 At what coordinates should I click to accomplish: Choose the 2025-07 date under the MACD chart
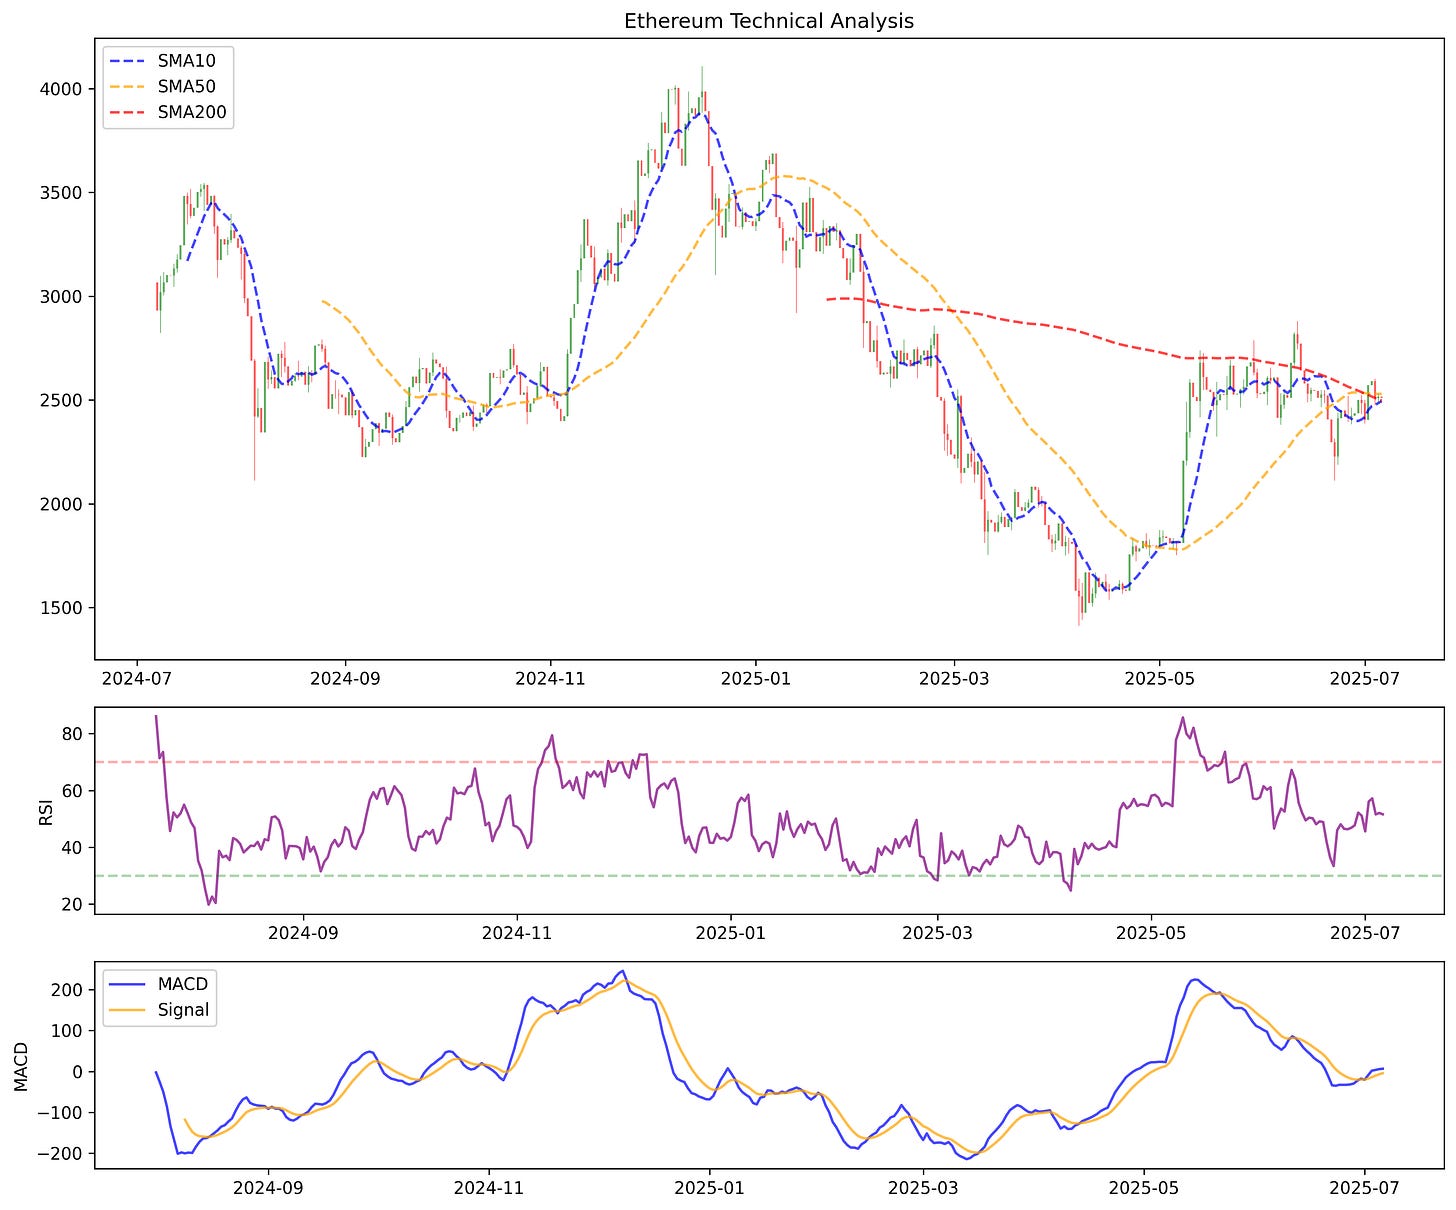(1365, 1187)
